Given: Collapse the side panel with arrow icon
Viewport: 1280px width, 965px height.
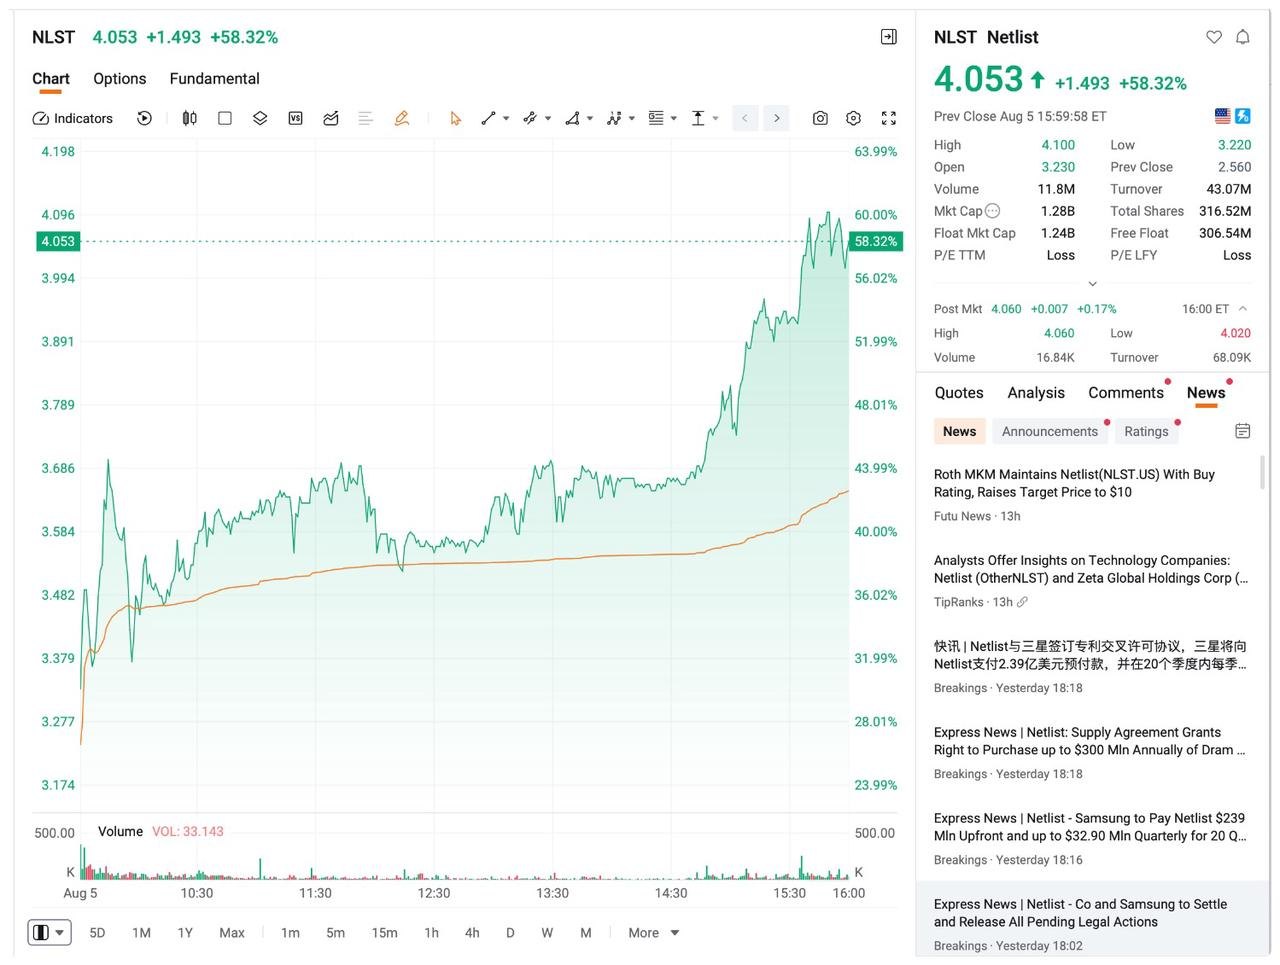Looking at the screenshot, I should click(x=888, y=37).
